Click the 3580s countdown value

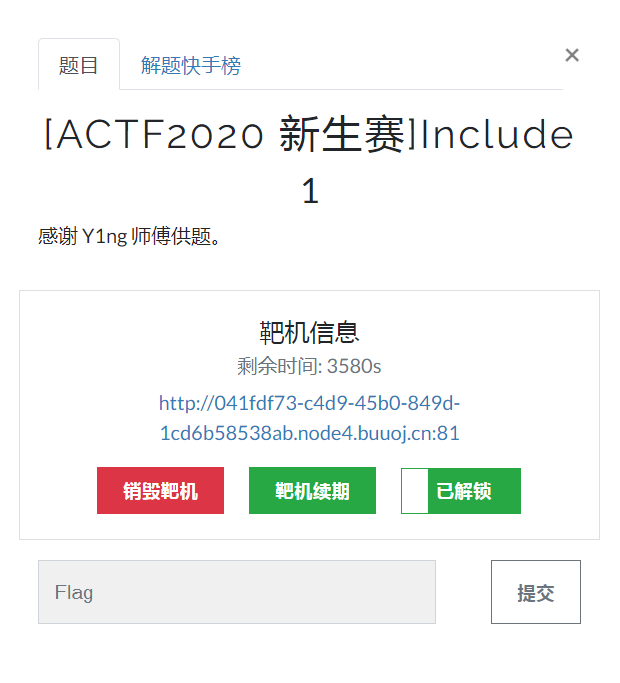354,366
